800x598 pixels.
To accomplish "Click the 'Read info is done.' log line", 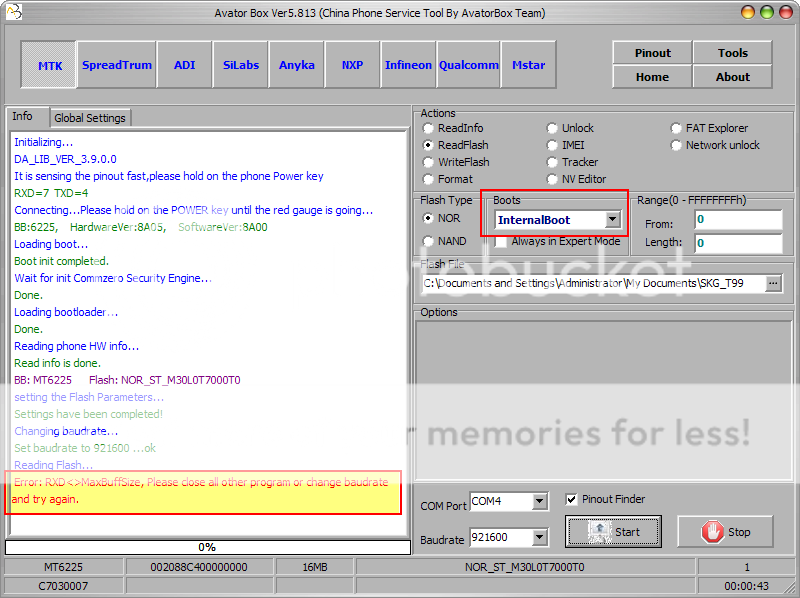I will 58,363.
